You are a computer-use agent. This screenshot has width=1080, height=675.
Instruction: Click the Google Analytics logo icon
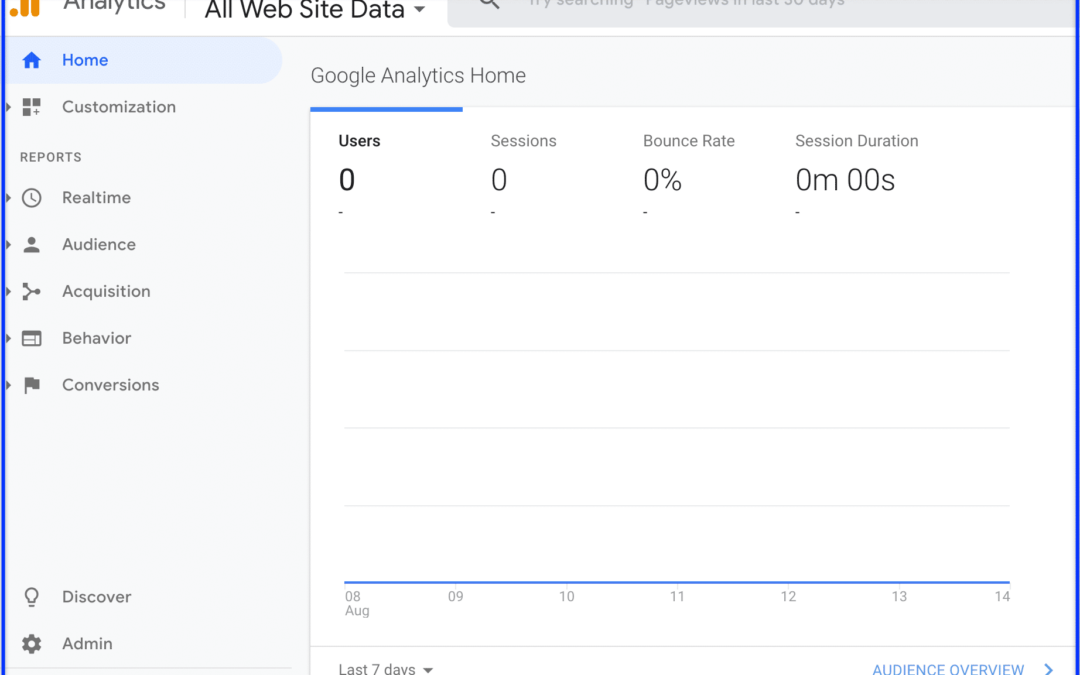click(x=25, y=8)
